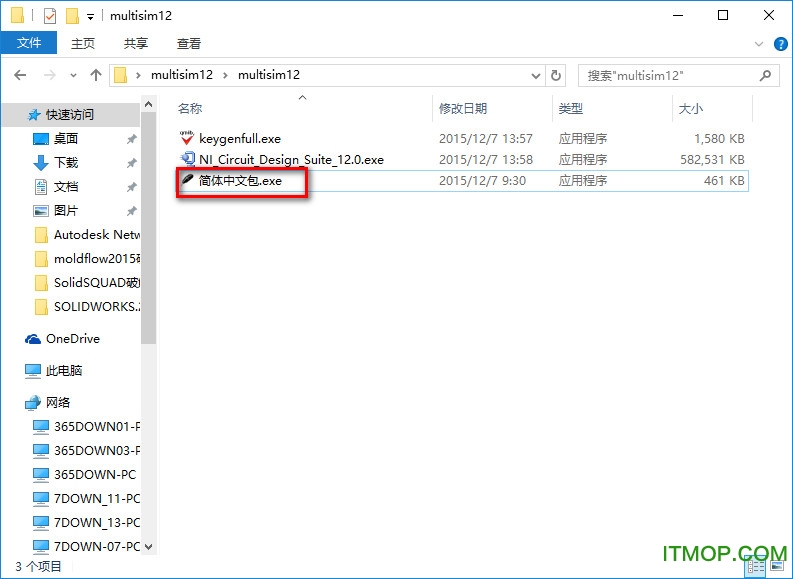793x579 pixels.
Task: Click the Back navigation arrow
Action: pyautogui.click(x=20, y=75)
